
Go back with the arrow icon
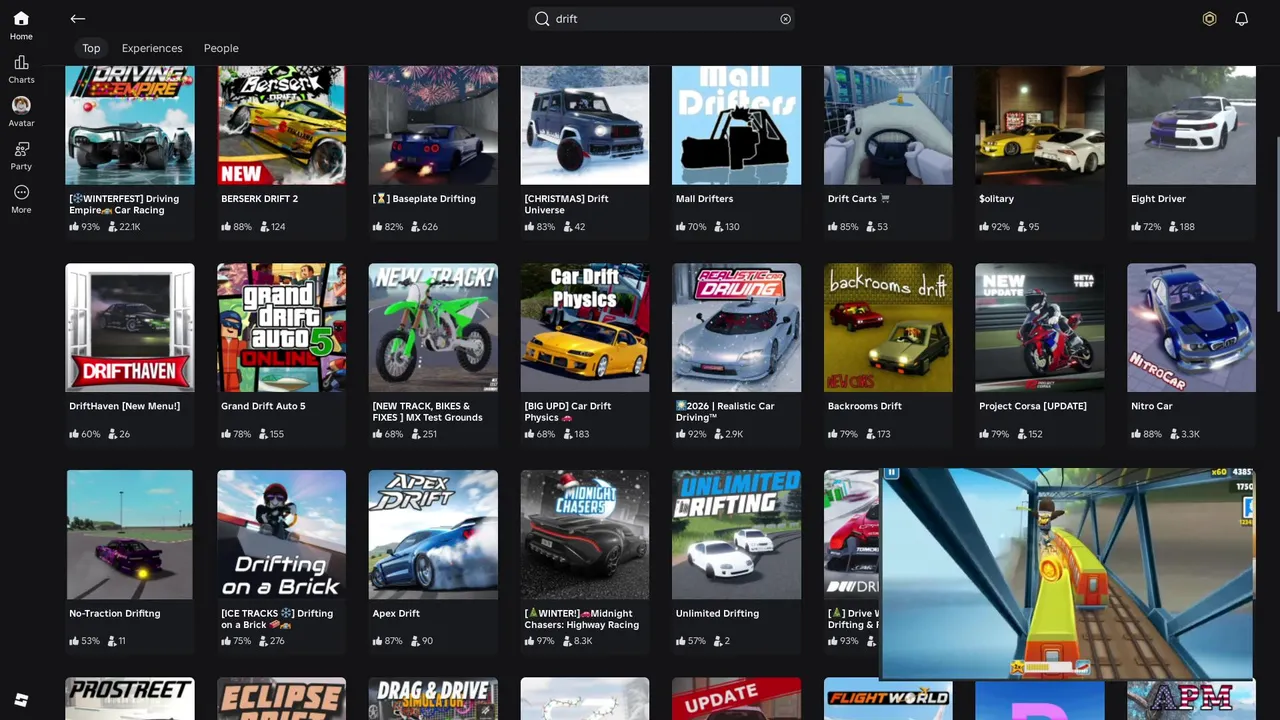(77, 19)
